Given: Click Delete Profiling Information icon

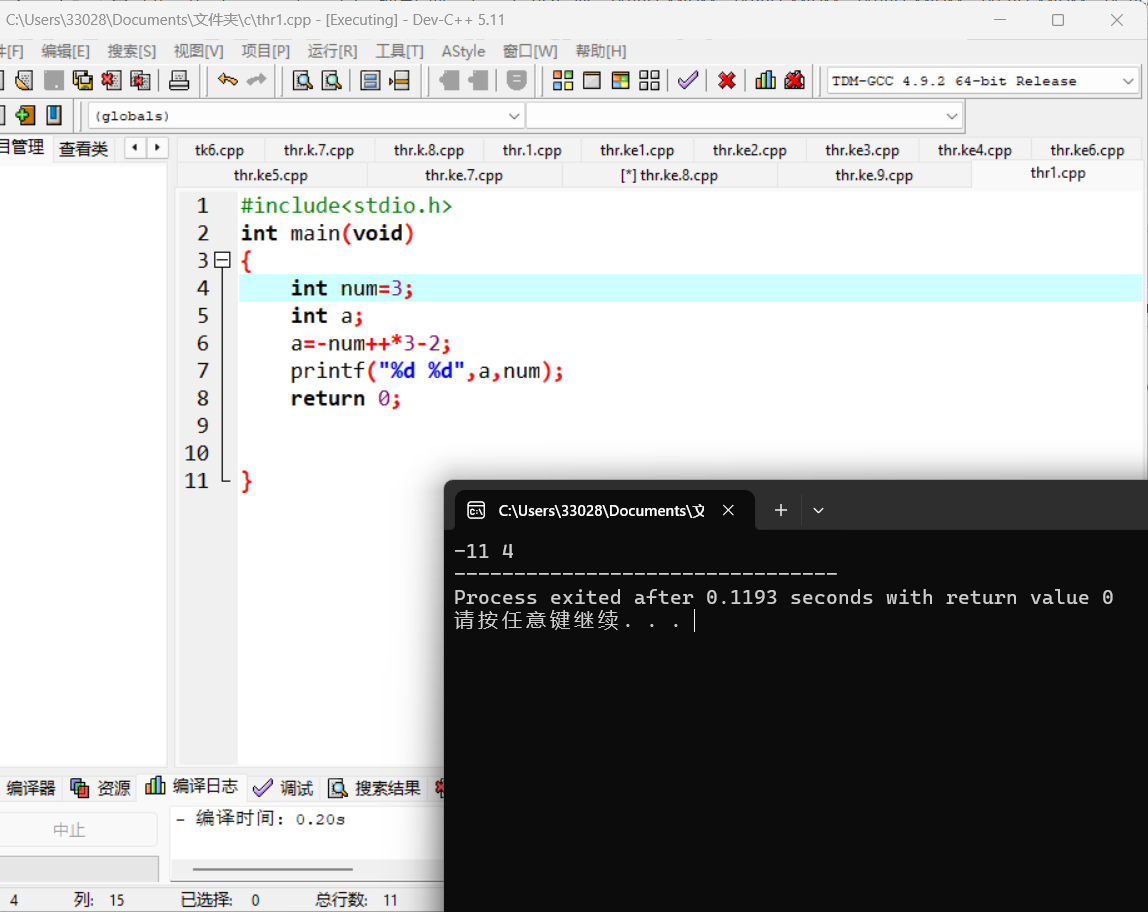Looking at the screenshot, I should [794, 81].
